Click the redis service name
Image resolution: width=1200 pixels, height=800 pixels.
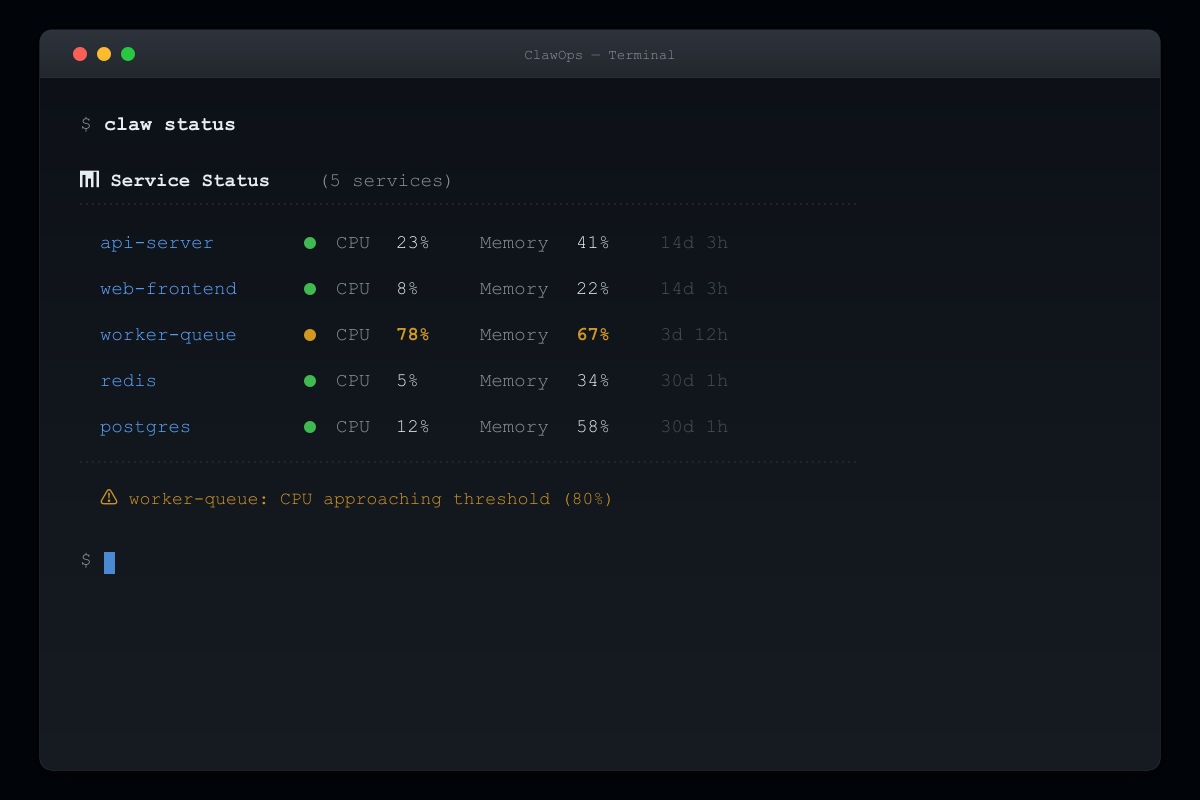tap(128, 381)
